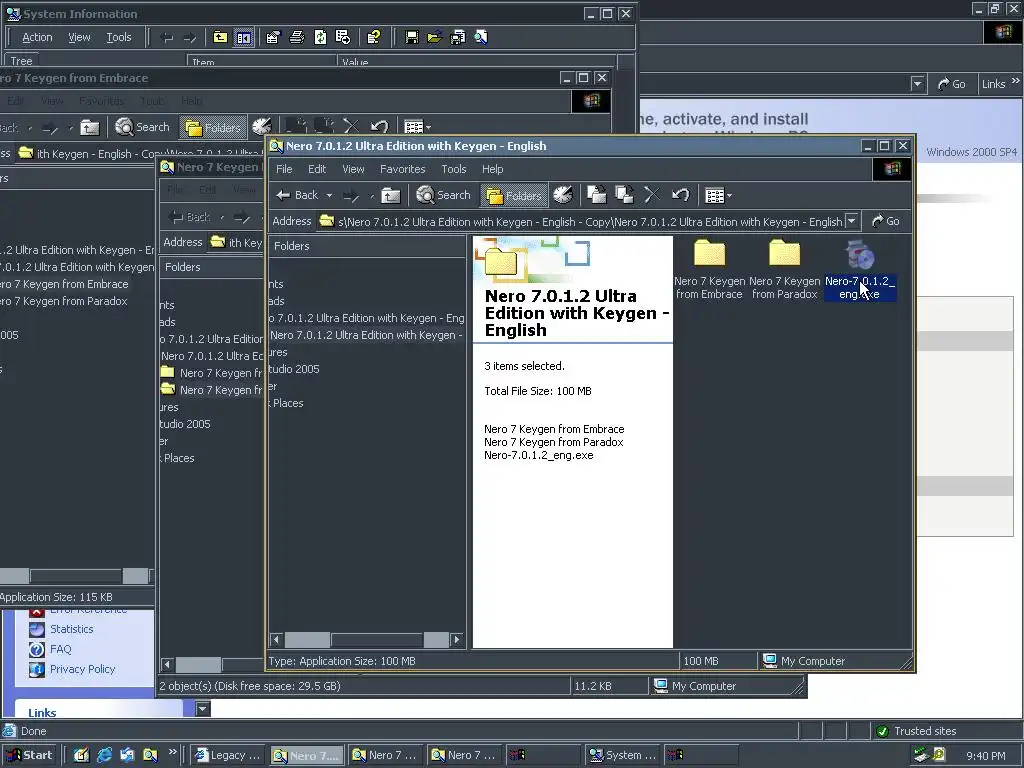The width and height of the screenshot is (1024, 768).
Task: Select Tree tab in System Information
Action: (x=22, y=61)
